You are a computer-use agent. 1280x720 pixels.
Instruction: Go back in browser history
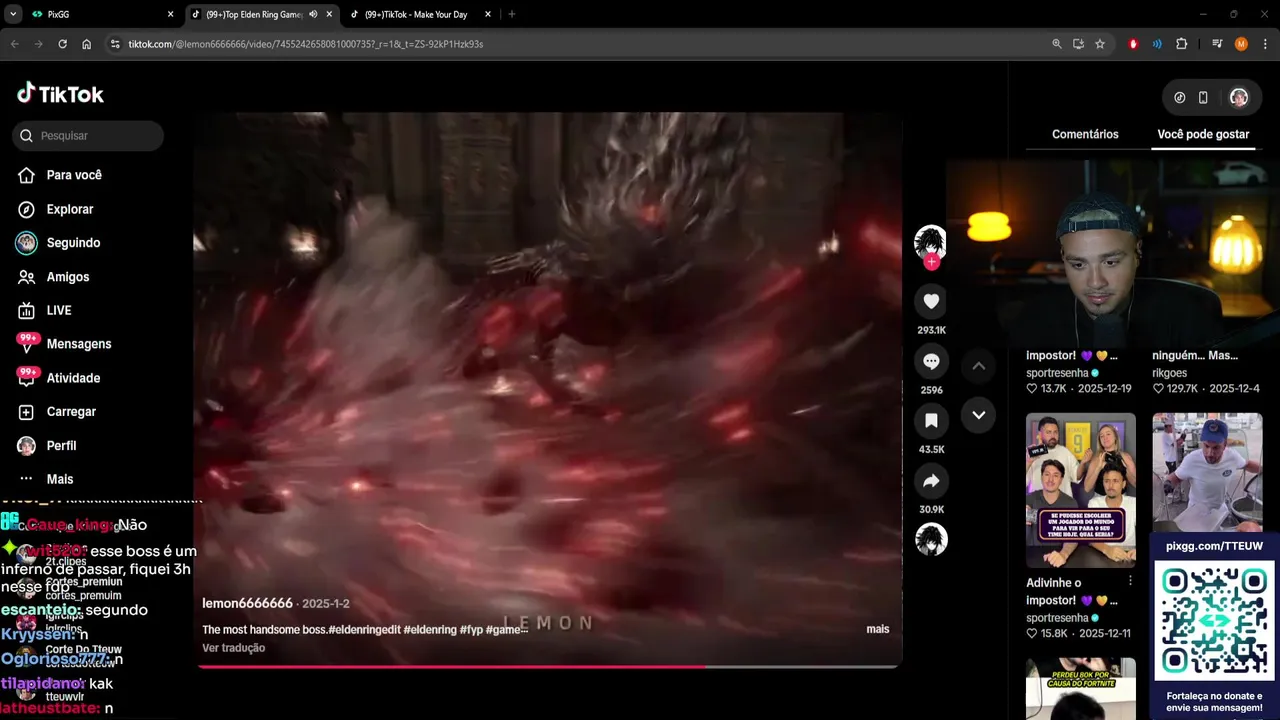[x=14, y=44]
